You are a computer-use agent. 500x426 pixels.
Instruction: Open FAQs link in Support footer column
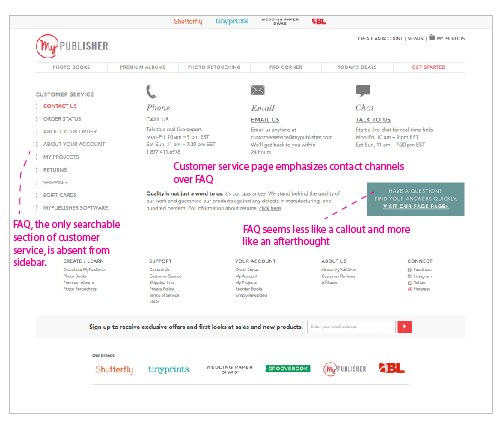154,301
